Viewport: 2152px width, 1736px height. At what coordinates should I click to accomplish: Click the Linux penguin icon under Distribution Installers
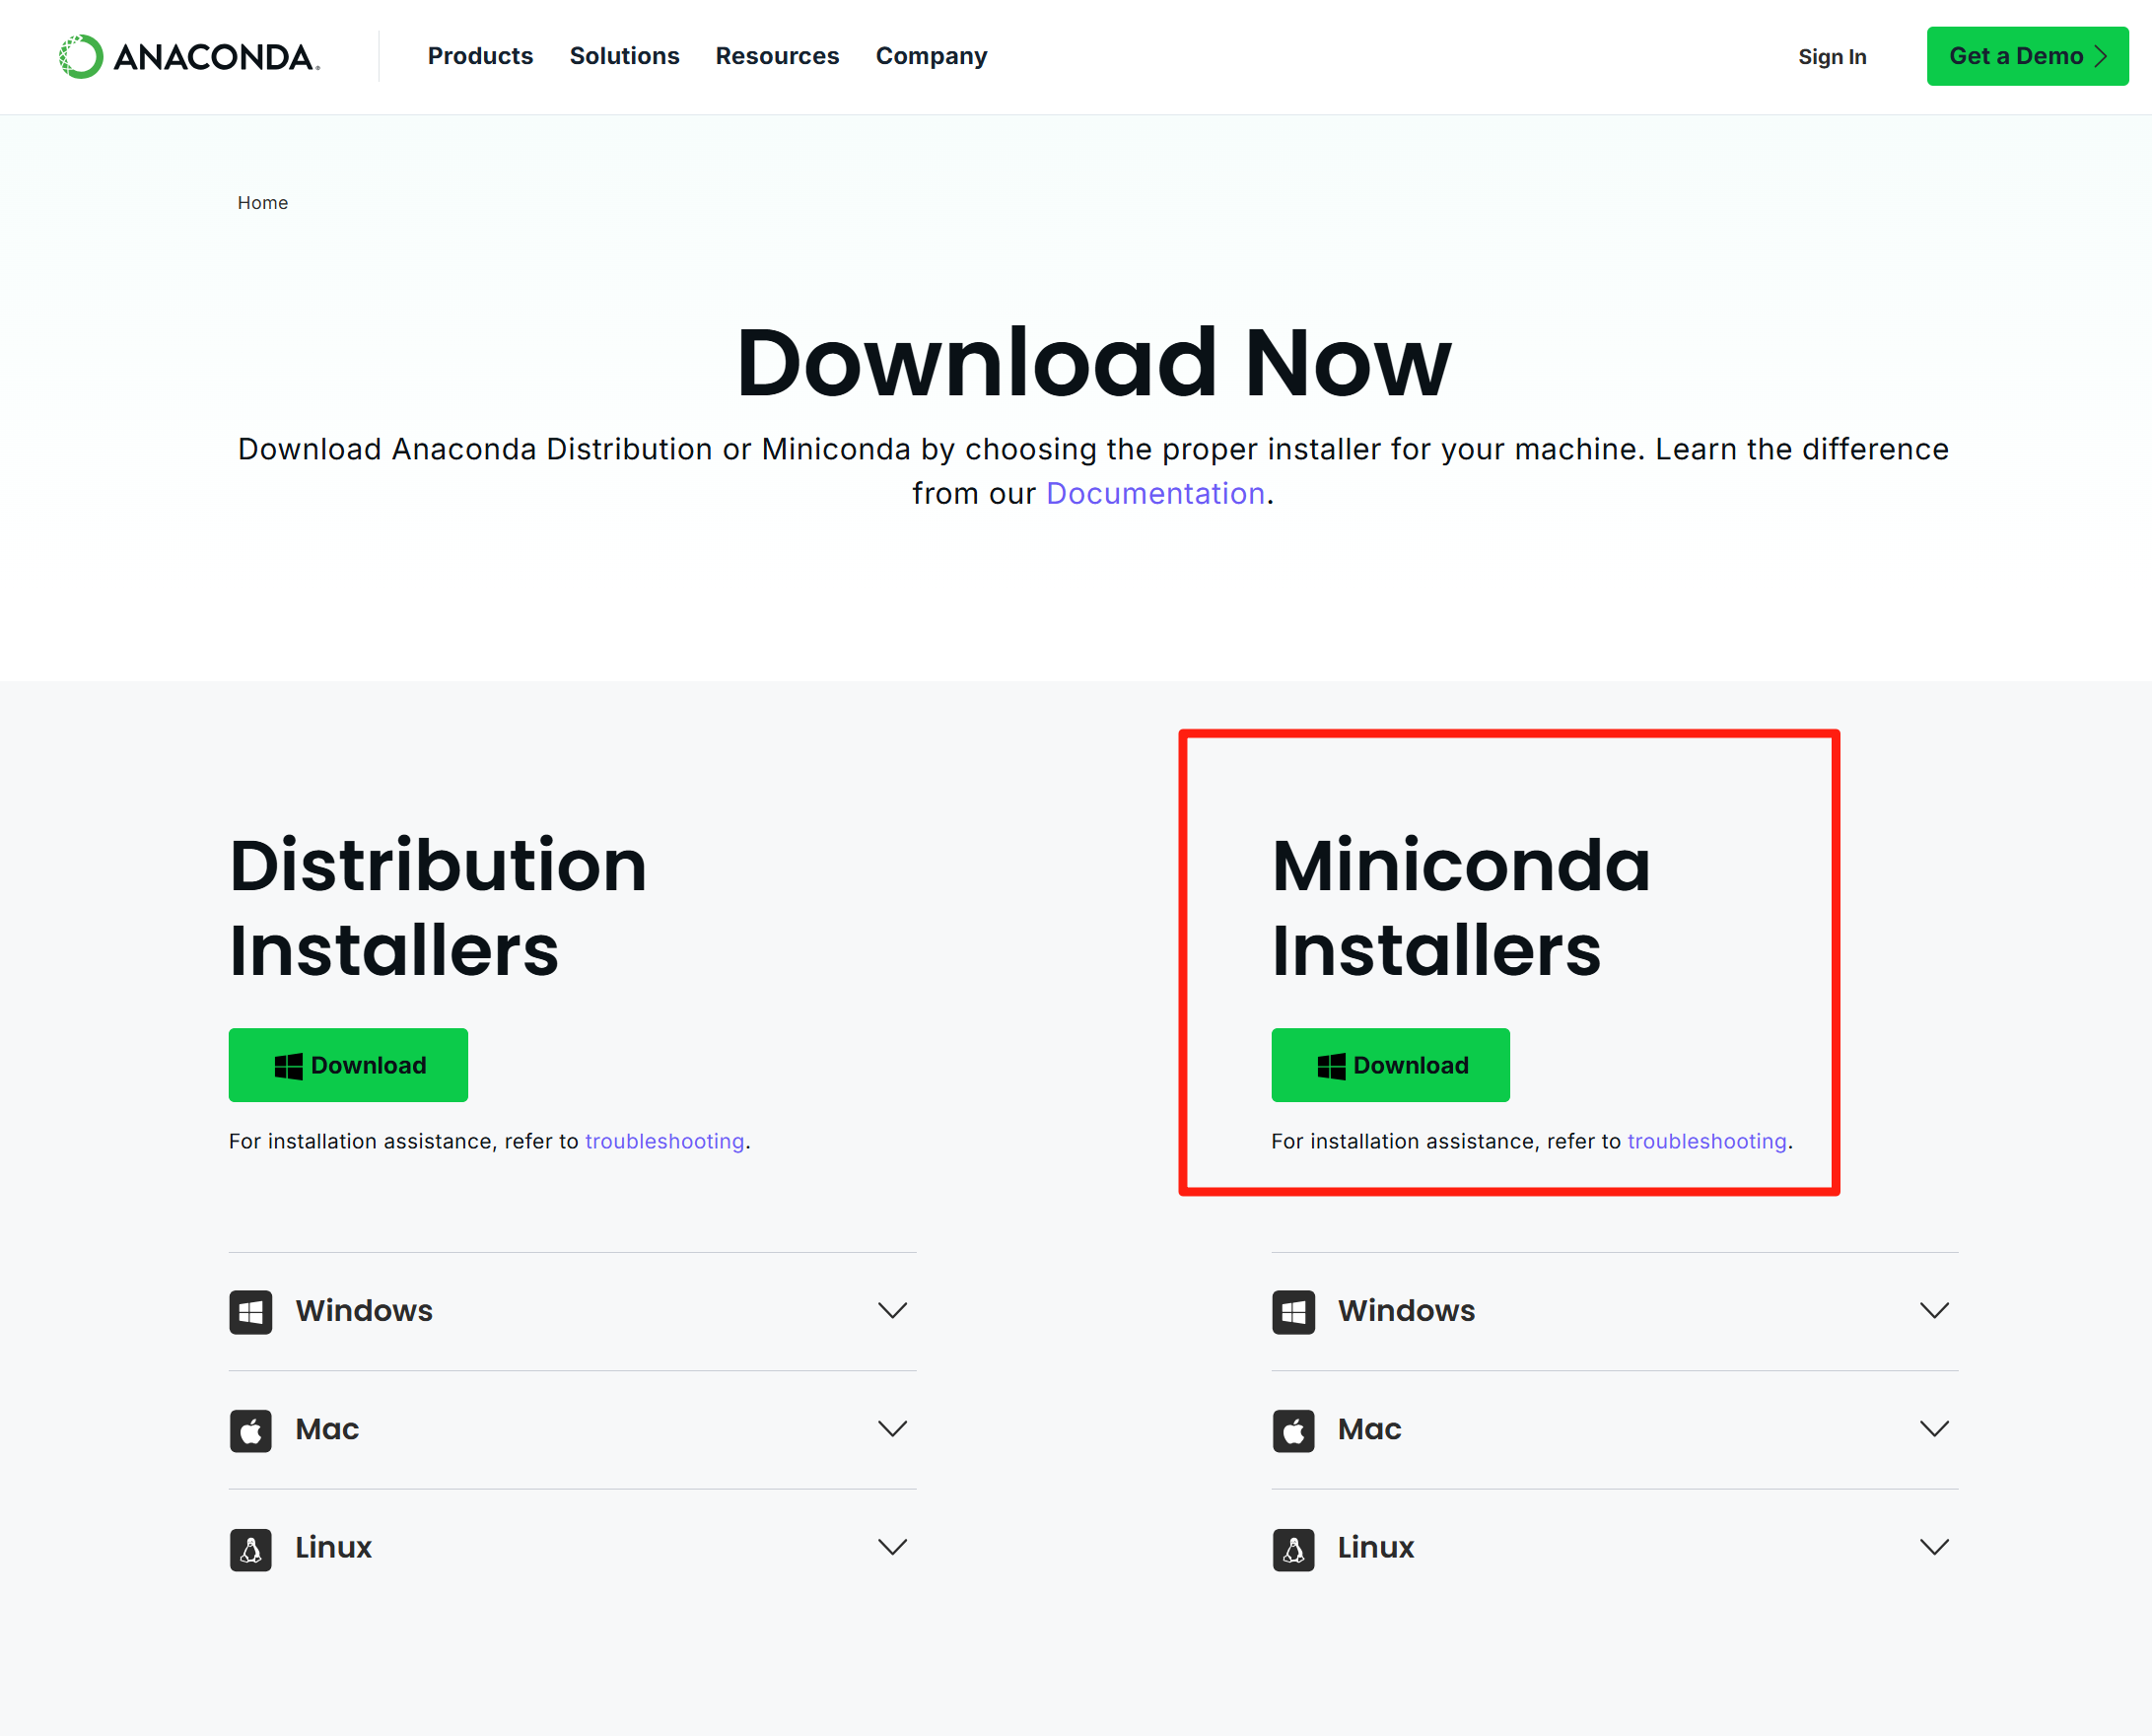(x=251, y=1548)
